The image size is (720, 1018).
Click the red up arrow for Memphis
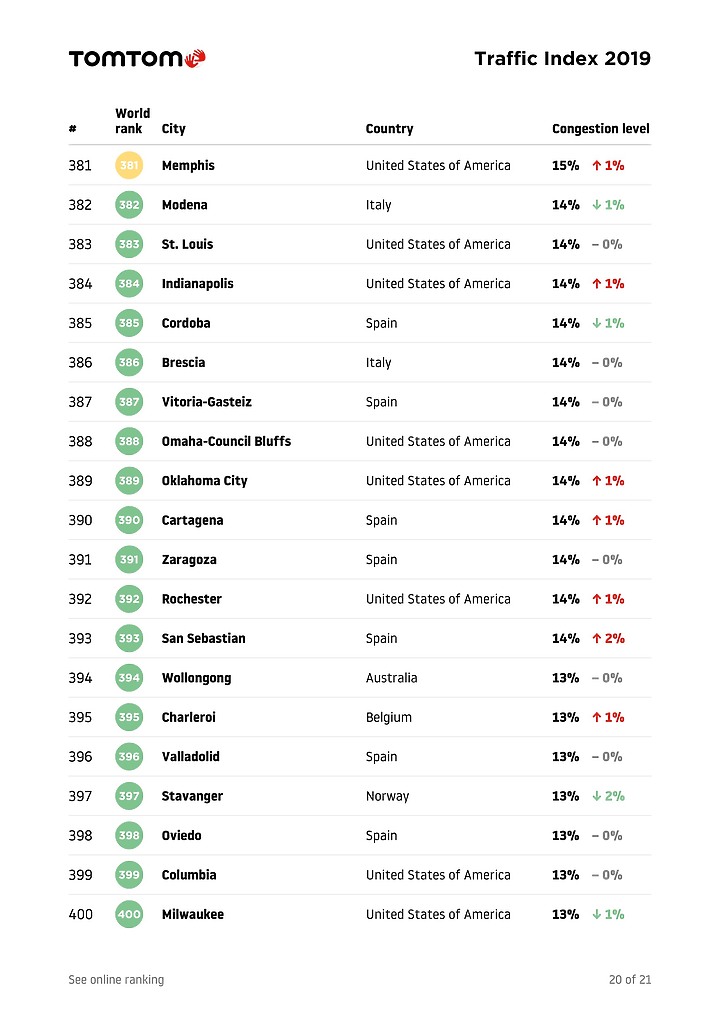click(597, 166)
